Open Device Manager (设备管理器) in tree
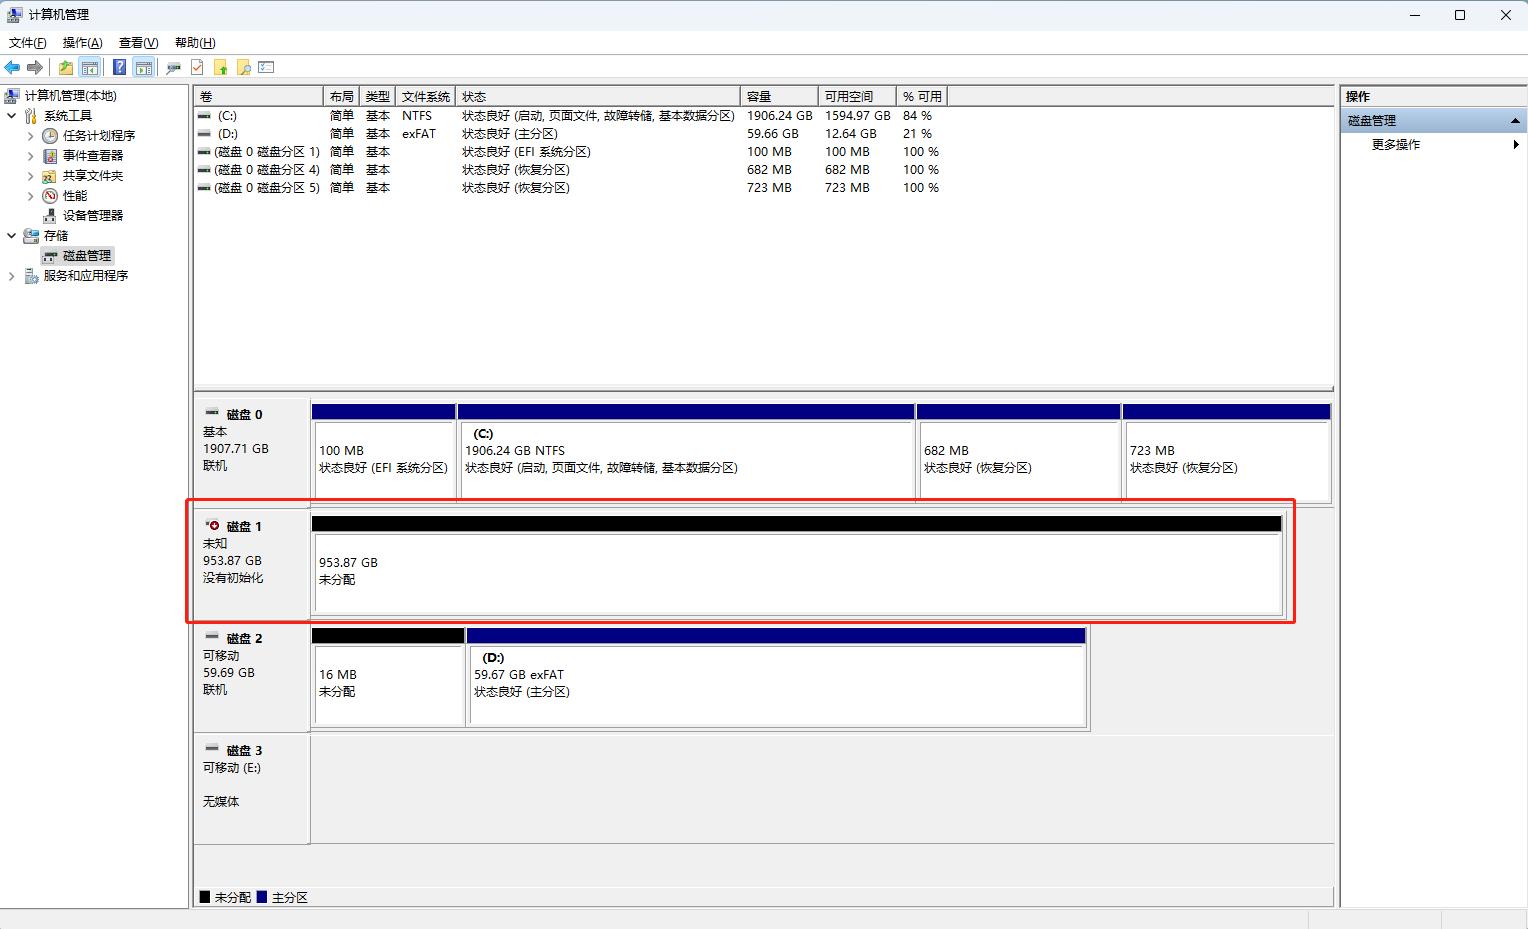 click(92, 215)
